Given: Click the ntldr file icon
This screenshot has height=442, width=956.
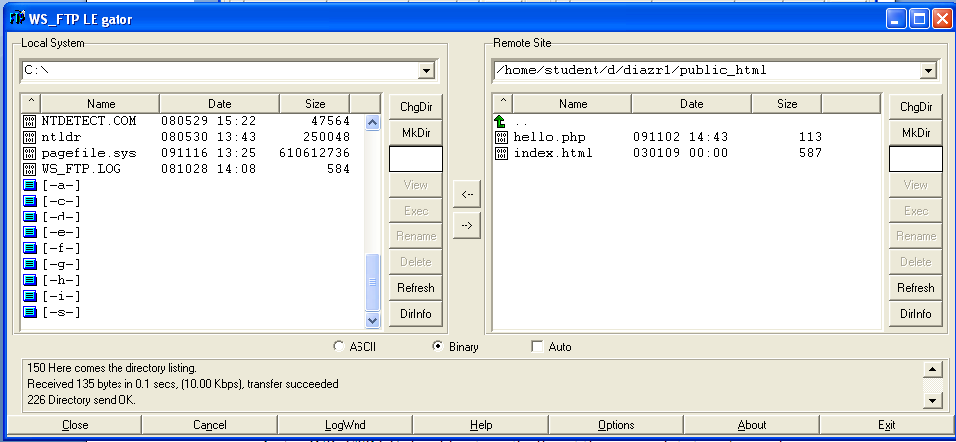Looking at the screenshot, I should tap(30, 137).
